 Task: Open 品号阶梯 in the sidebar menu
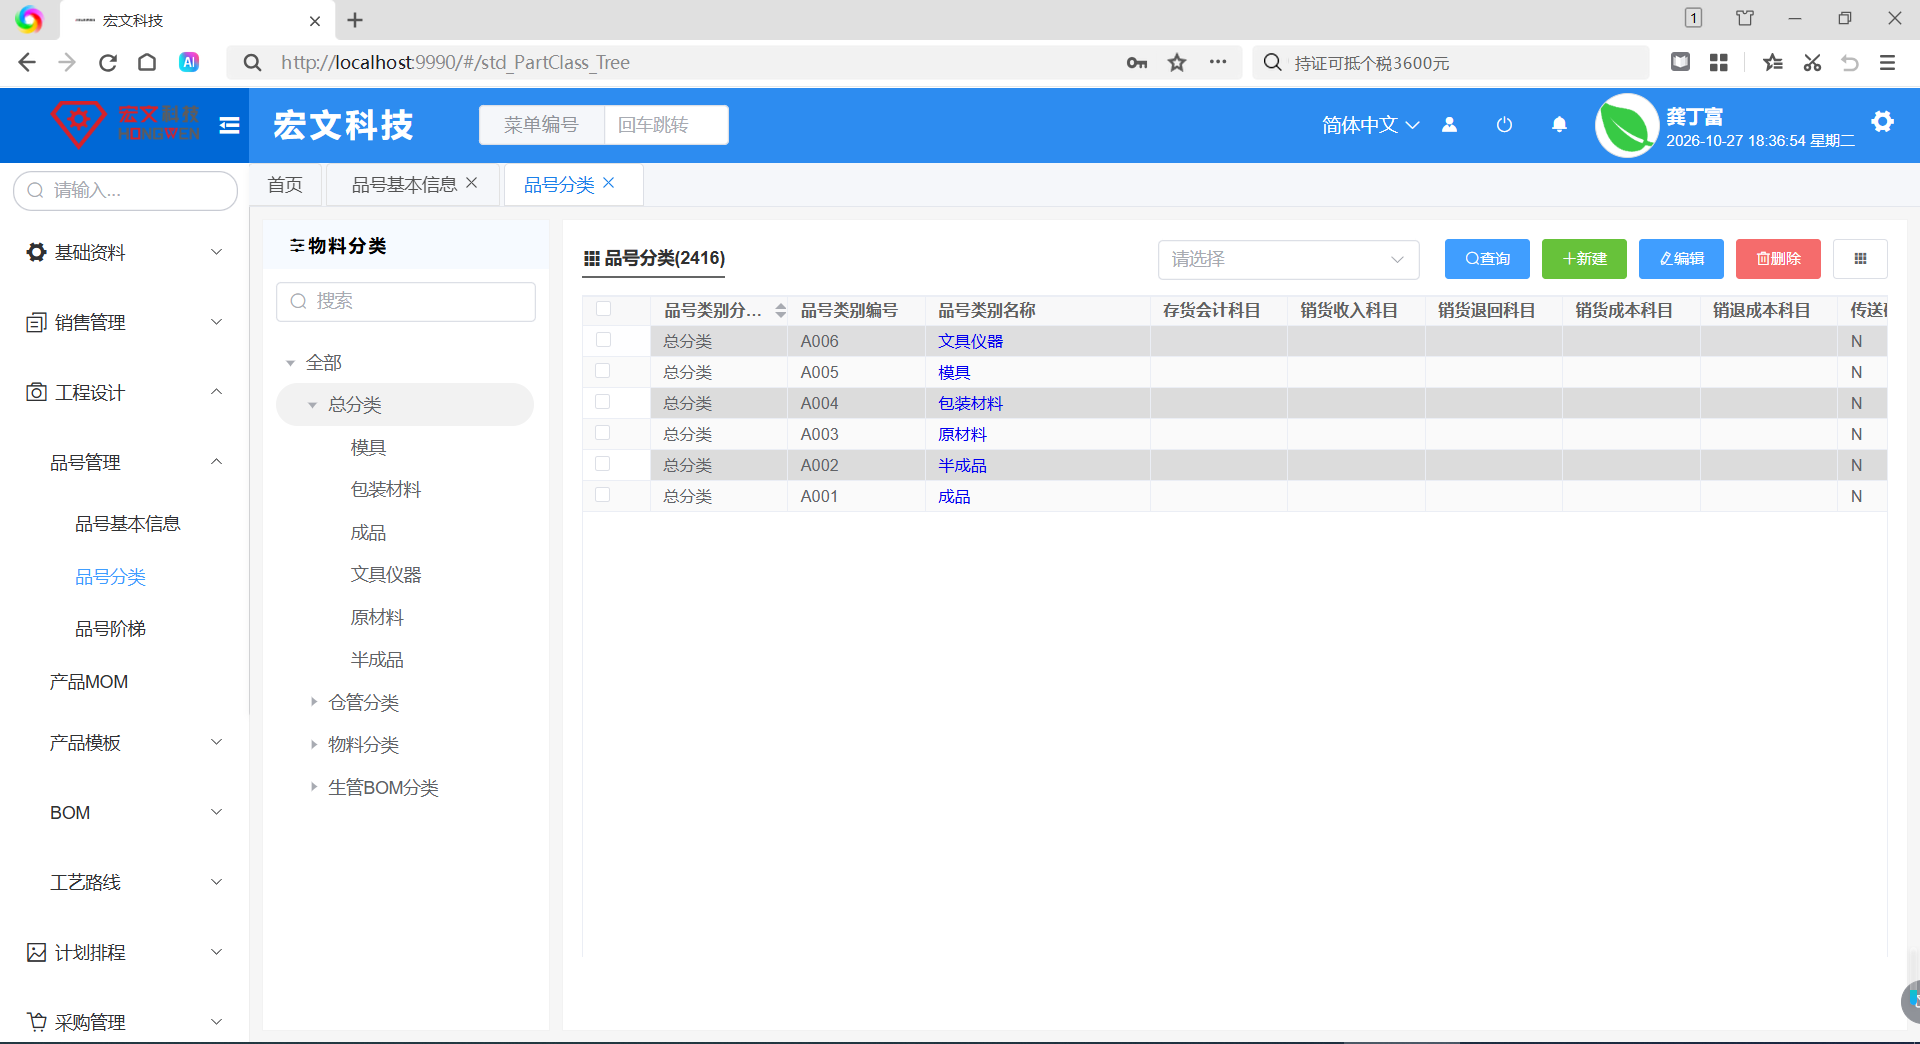click(110, 629)
